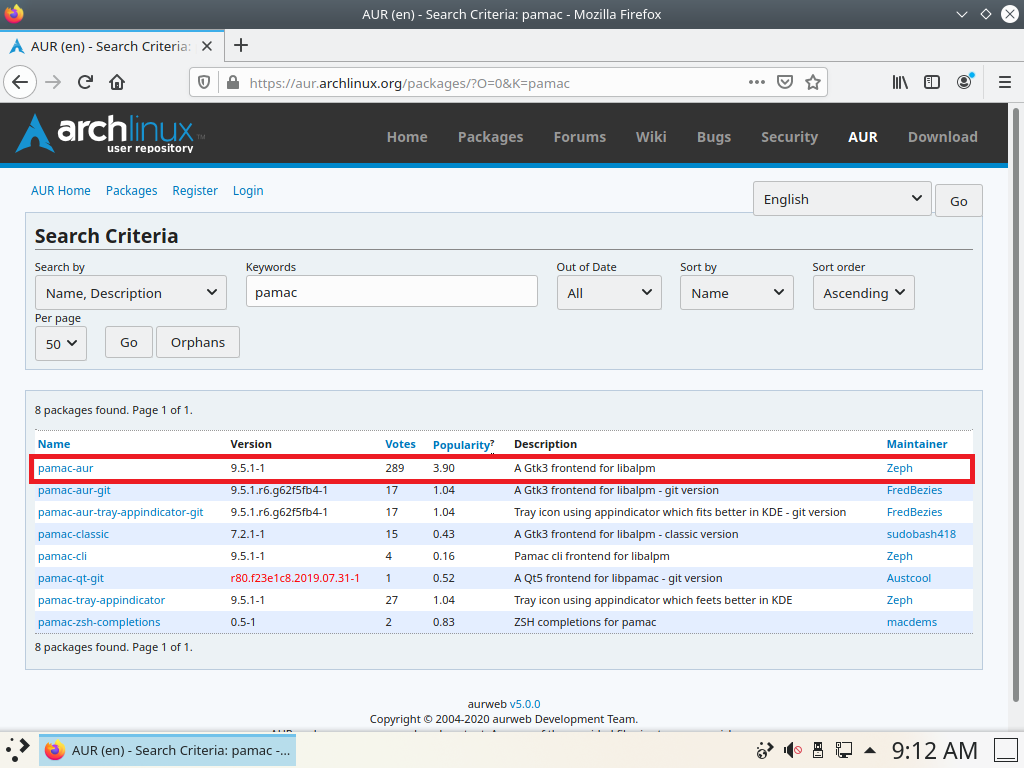The height and width of the screenshot is (768, 1024).
Task: Click the aurweb v5.0.0 version link
Action: point(525,704)
